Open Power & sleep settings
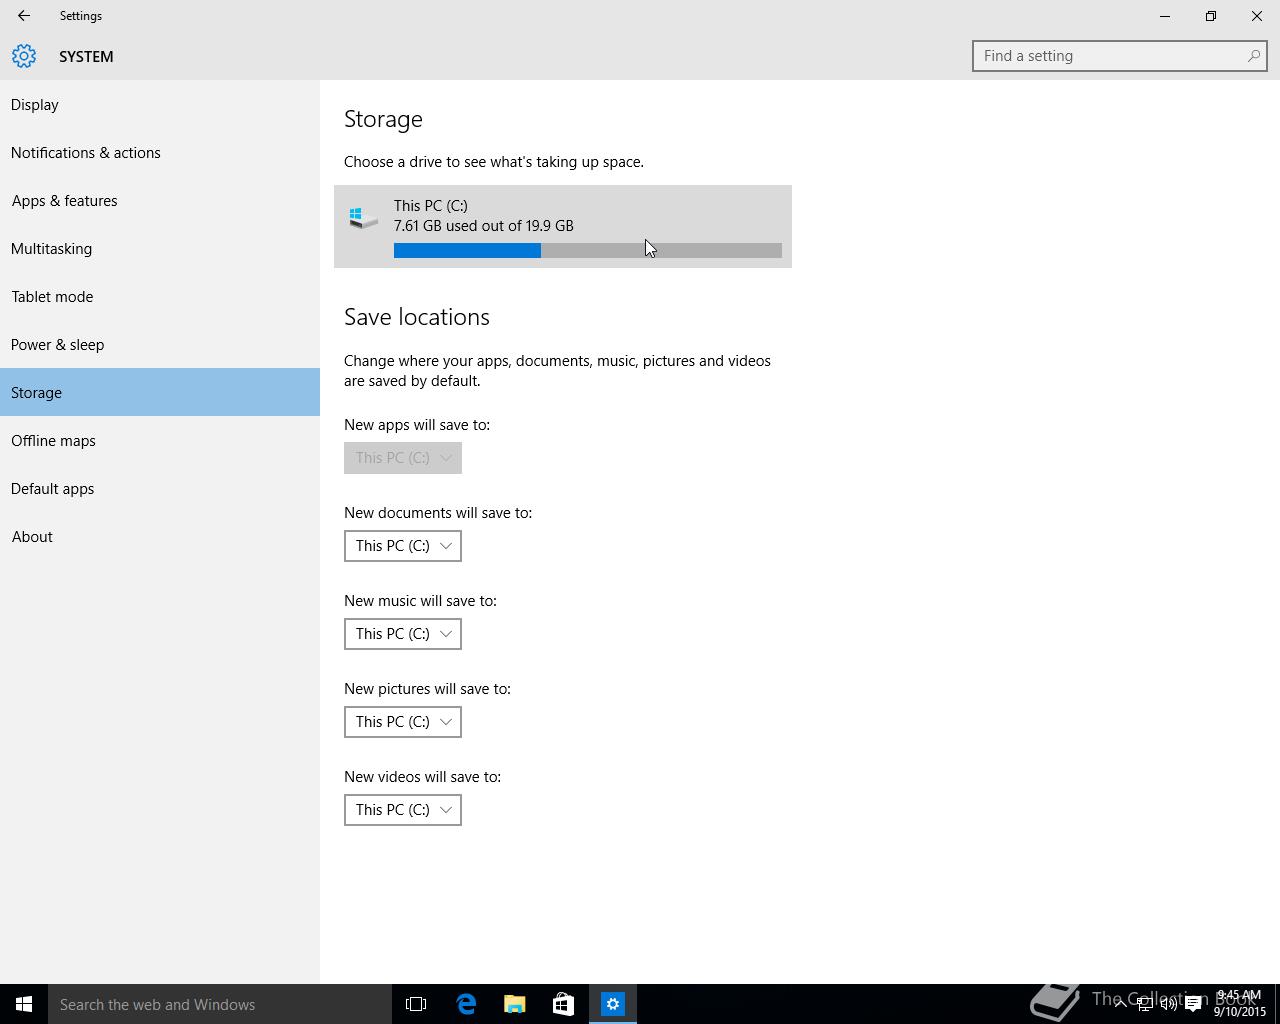The image size is (1280, 1024). click(x=160, y=344)
